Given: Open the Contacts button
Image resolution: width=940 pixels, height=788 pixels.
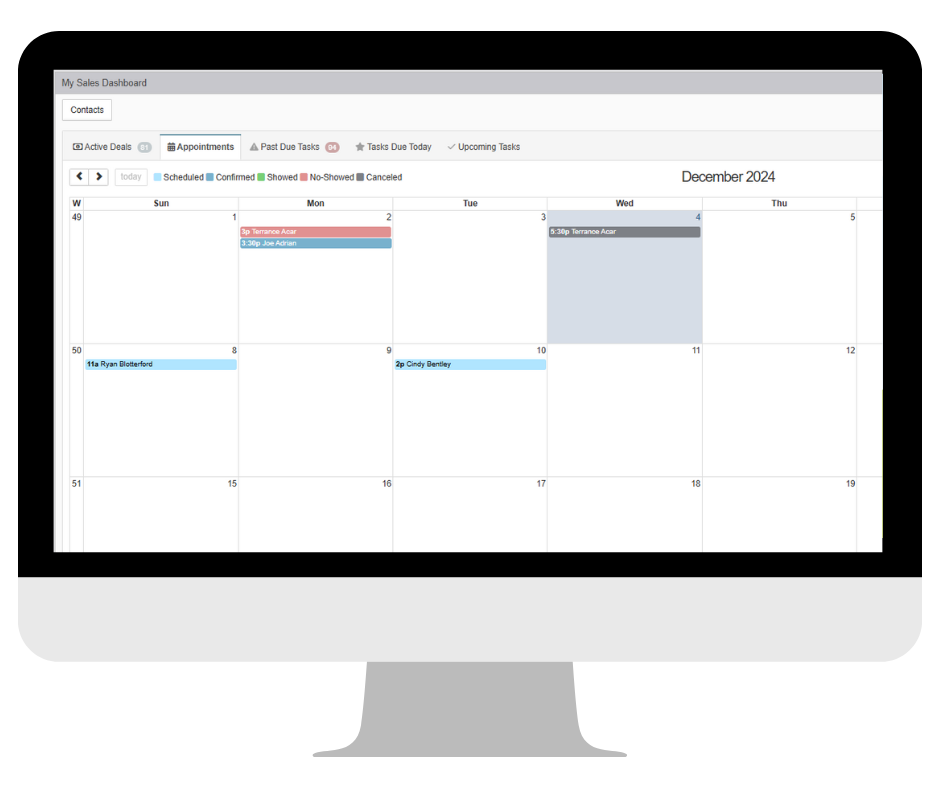Looking at the screenshot, I should click(x=87, y=110).
